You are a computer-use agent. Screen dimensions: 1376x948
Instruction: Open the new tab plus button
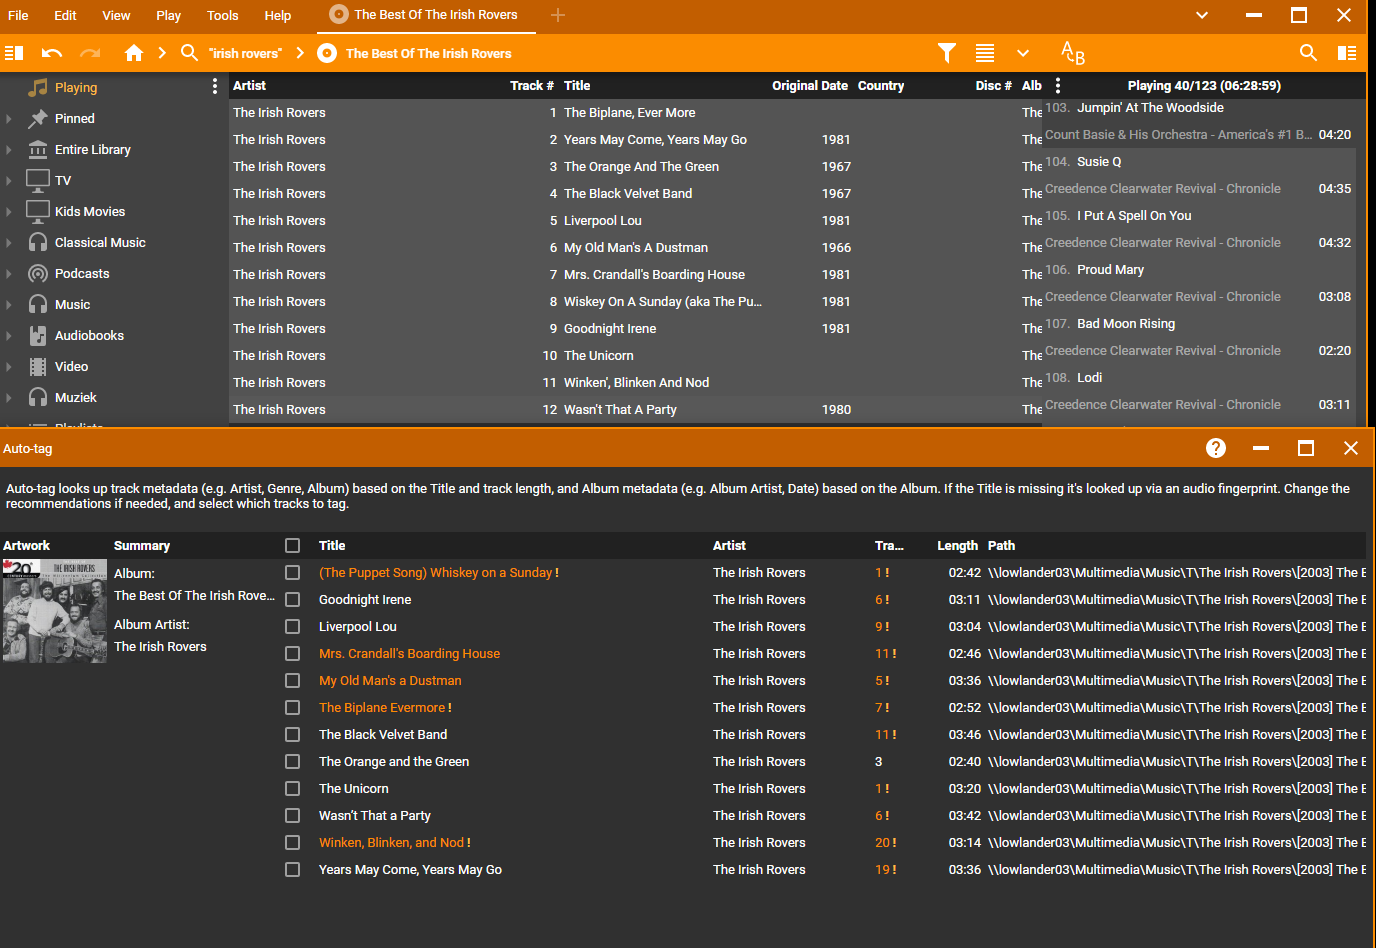click(x=558, y=15)
